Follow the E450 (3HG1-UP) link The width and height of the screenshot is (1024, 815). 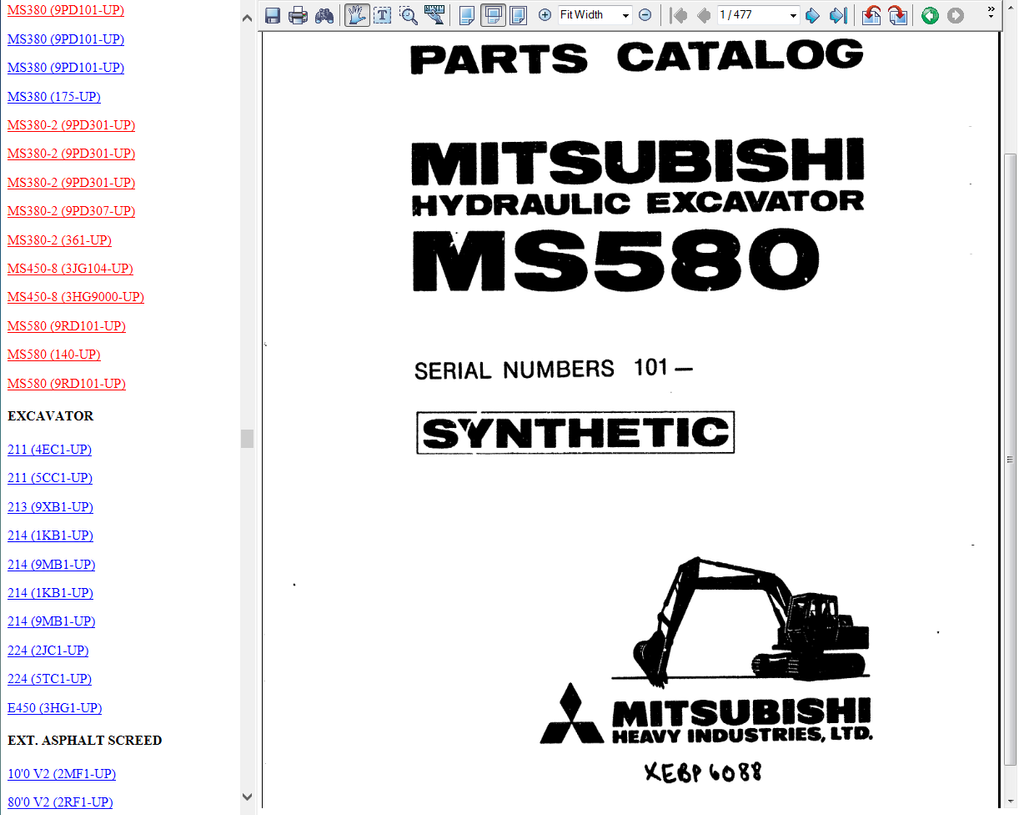pyautogui.click(x=55, y=708)
